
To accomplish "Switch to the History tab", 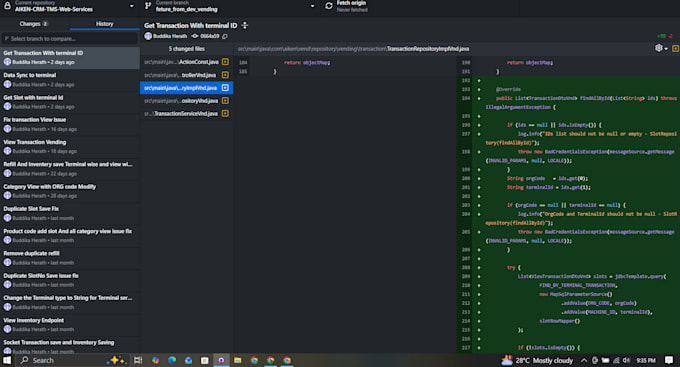I will pyautogui.click(x=105, y=24).
